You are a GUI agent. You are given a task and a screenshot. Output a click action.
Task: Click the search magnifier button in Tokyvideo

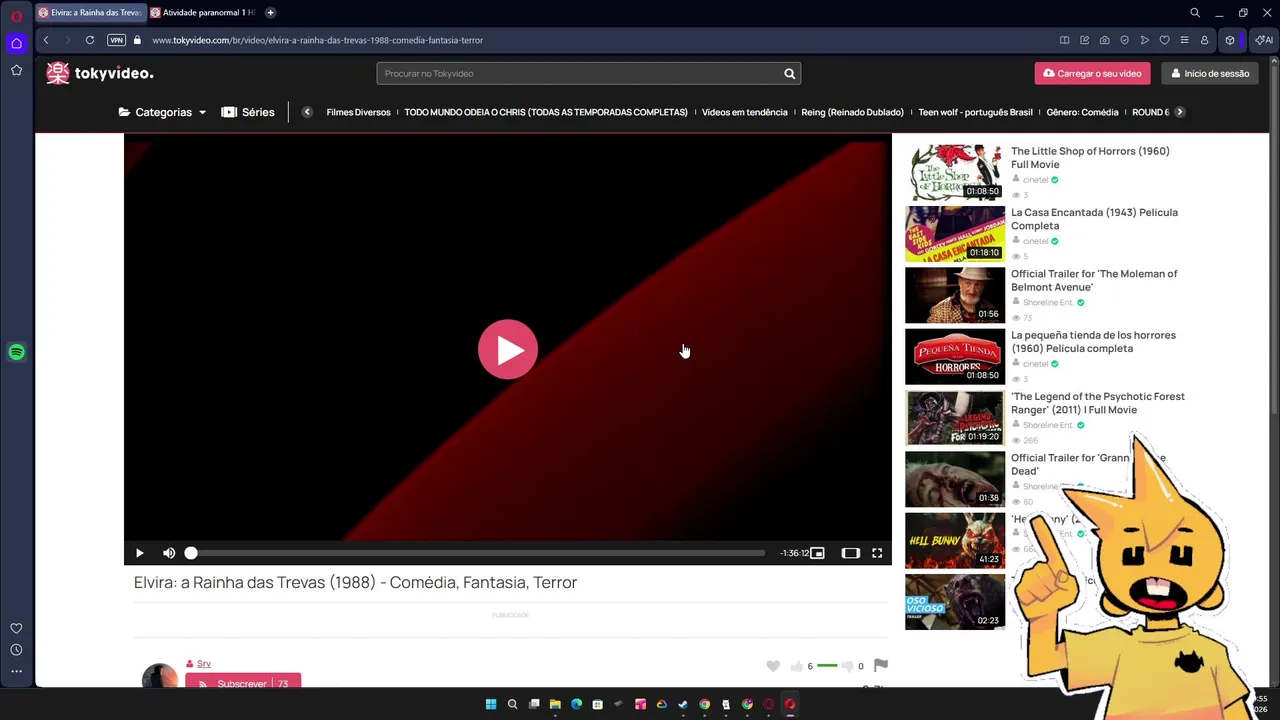(x=790, y=73)
